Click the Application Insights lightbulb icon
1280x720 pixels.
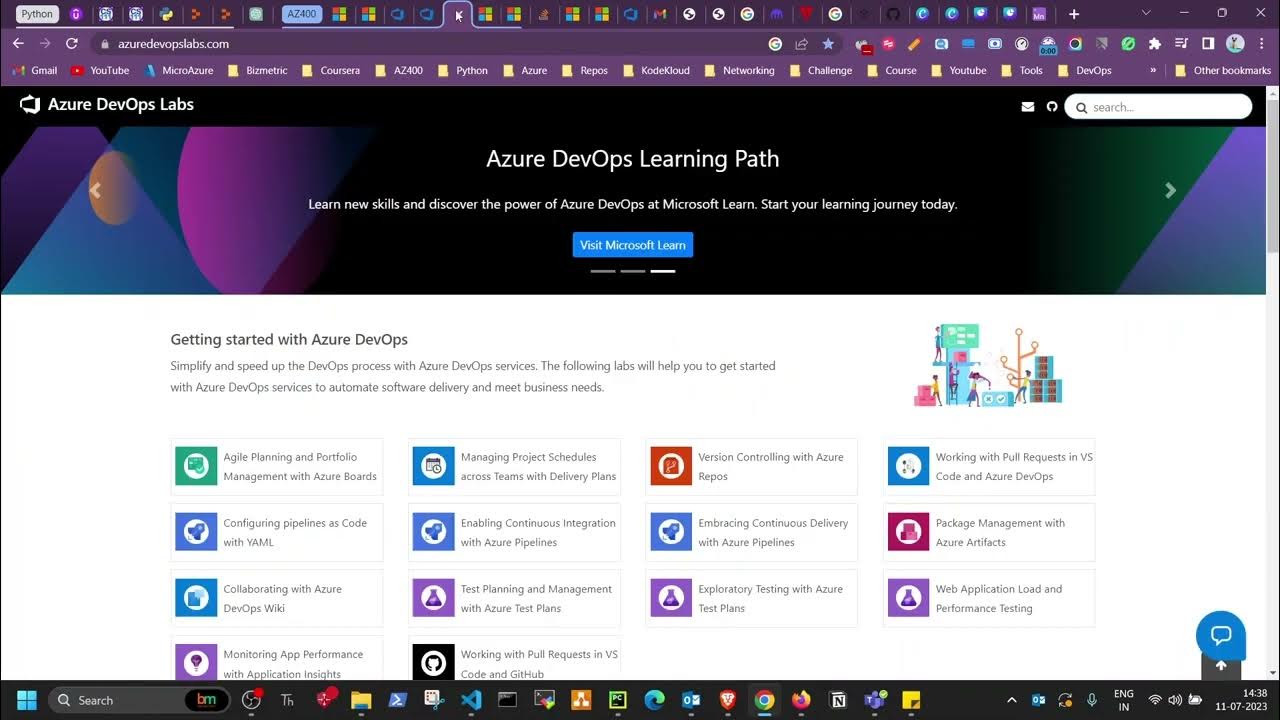click(x=196, y=662)
